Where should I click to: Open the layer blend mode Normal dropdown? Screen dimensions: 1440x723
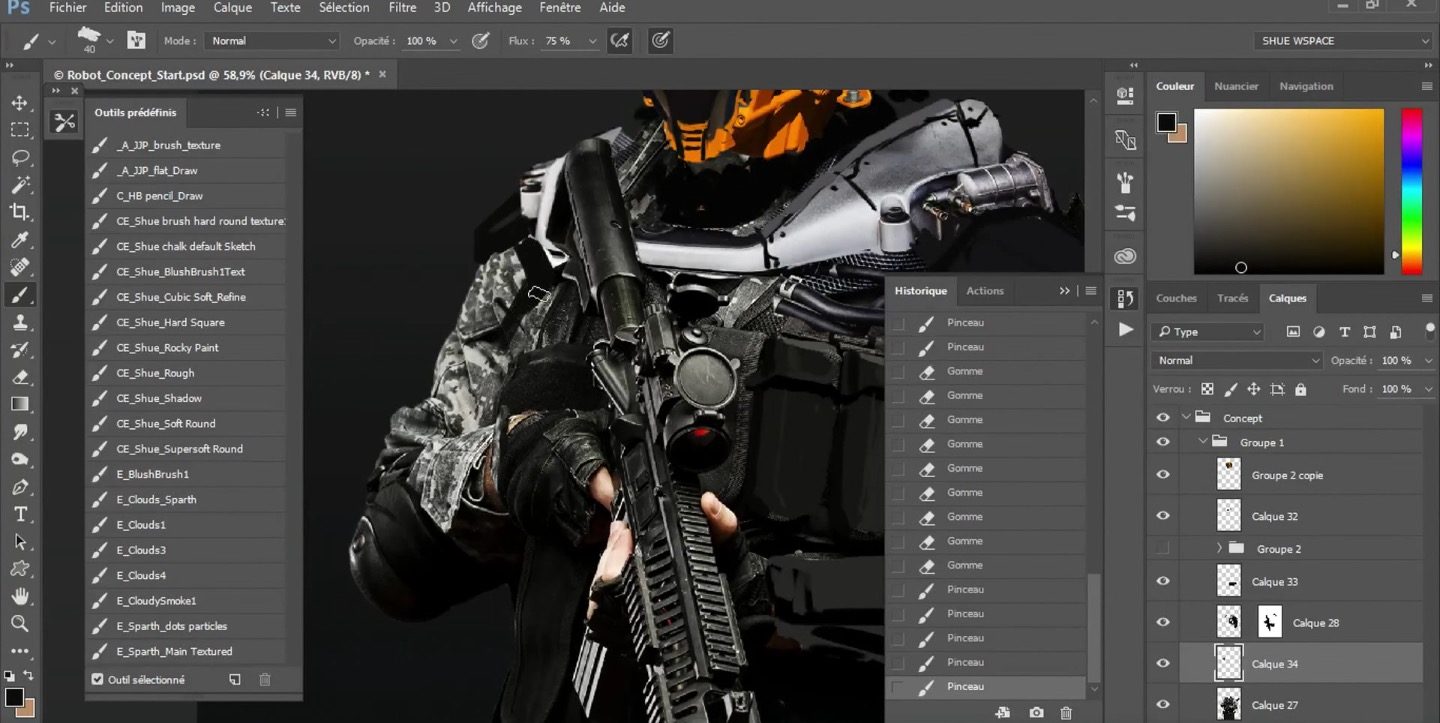1238,360
